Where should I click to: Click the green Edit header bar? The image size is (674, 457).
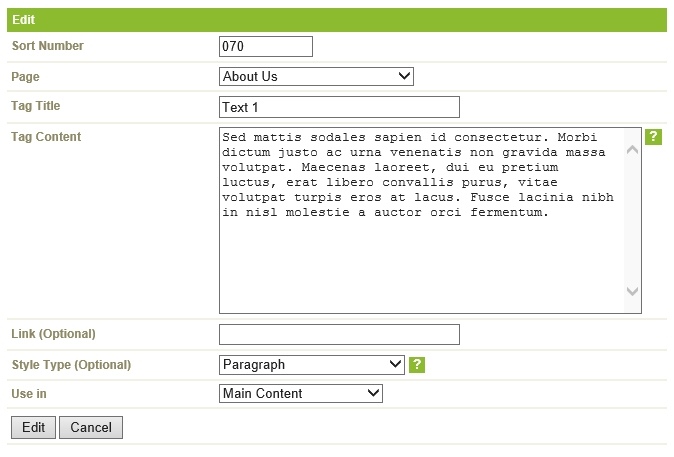(337, 20)
